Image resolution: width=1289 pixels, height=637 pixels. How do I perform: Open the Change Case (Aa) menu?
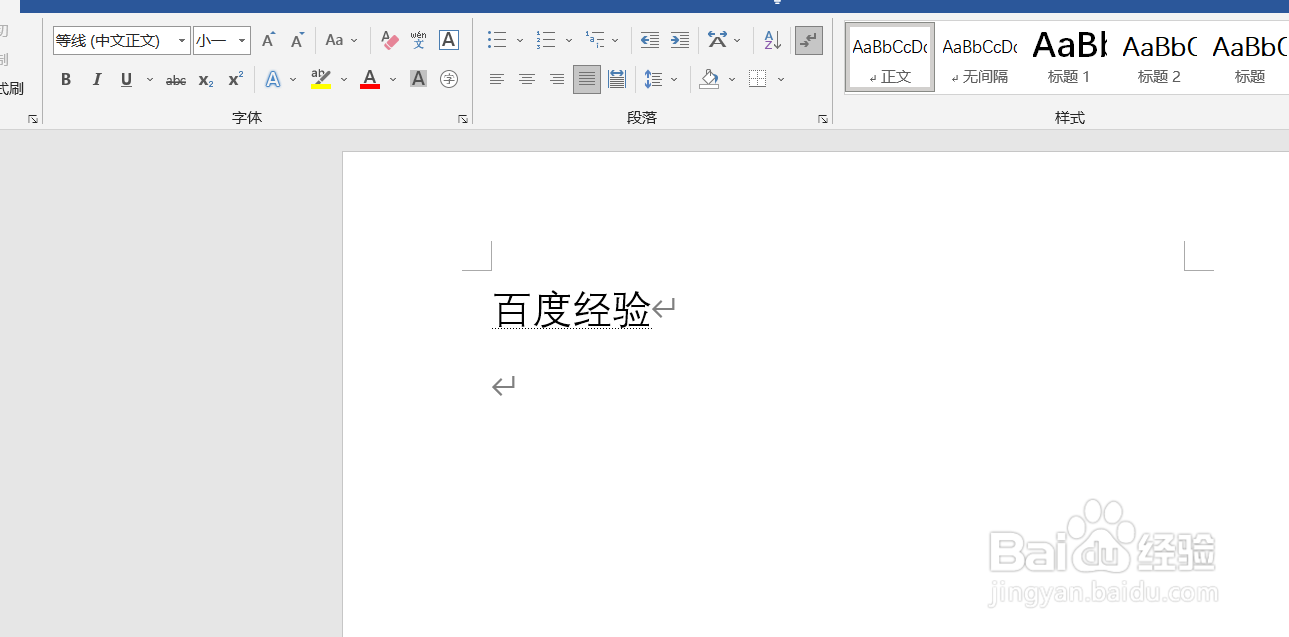(341, 40)
